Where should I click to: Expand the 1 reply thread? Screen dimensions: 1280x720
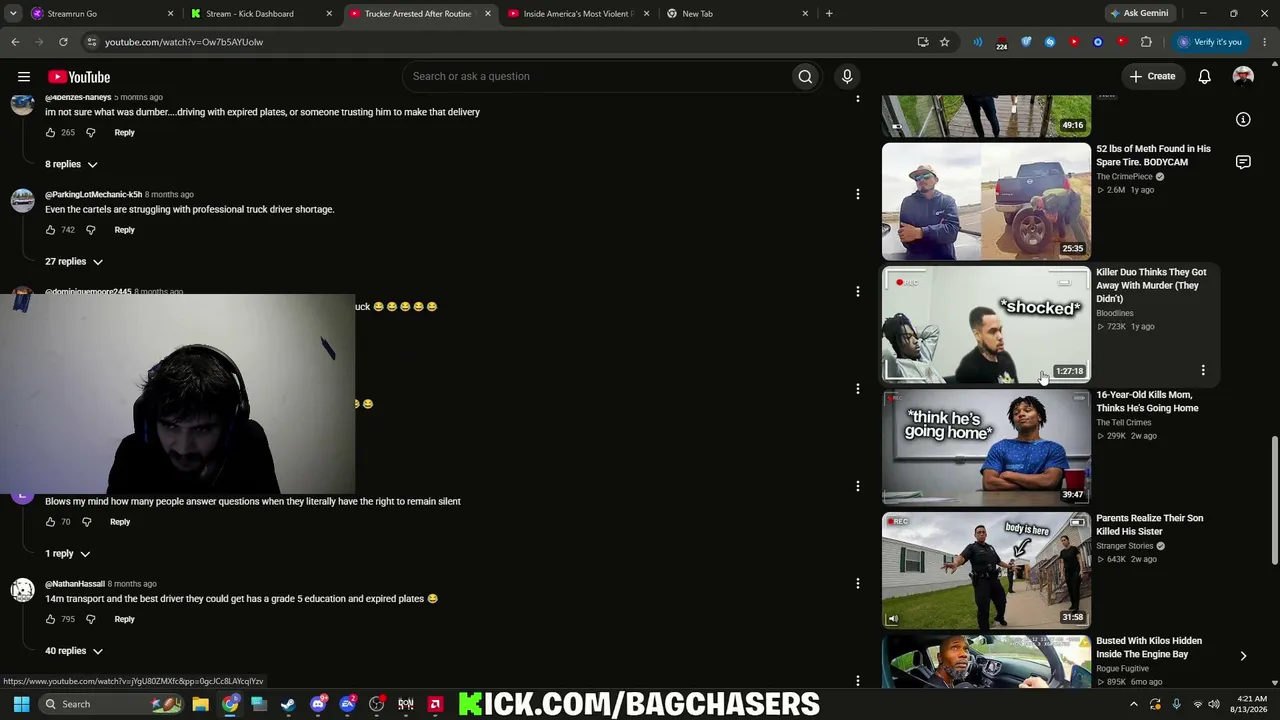[68, 554]
